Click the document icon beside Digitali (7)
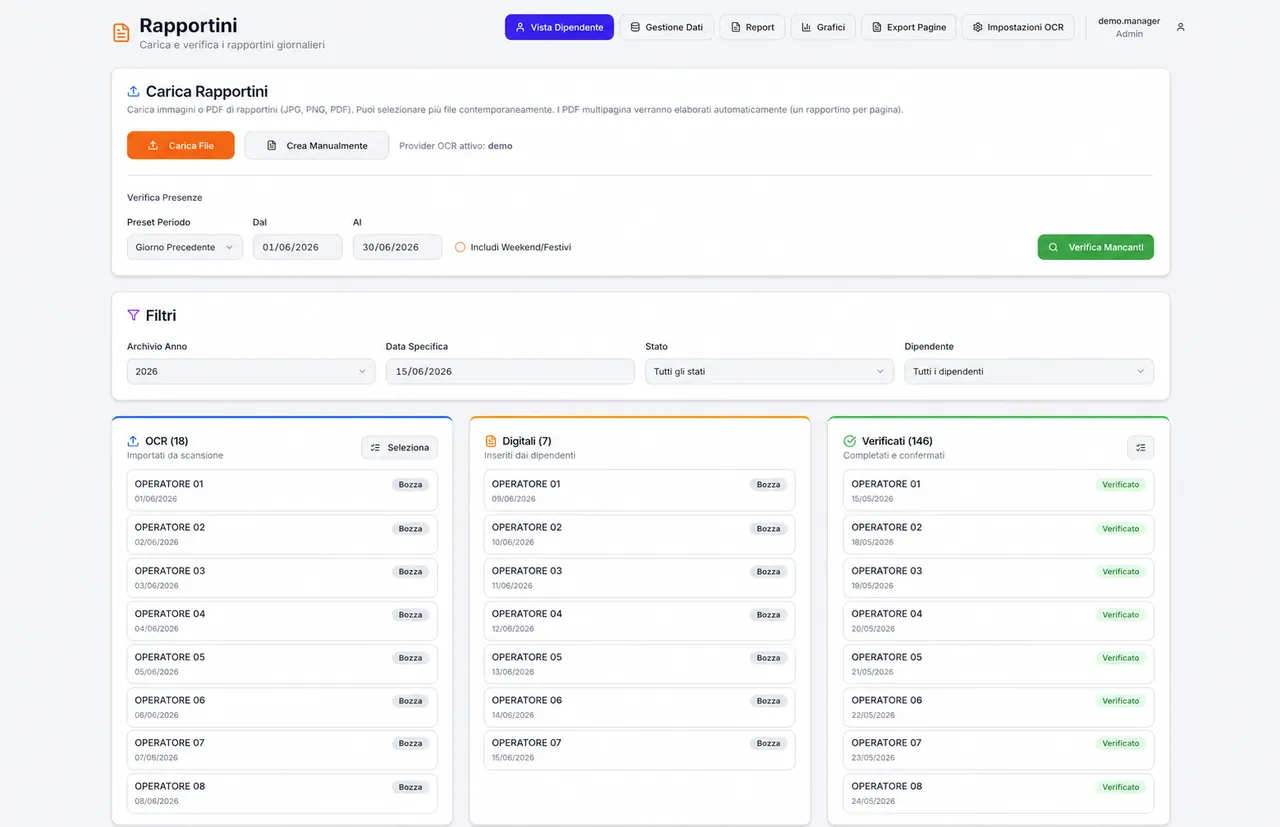 click(x=490, y=441)
